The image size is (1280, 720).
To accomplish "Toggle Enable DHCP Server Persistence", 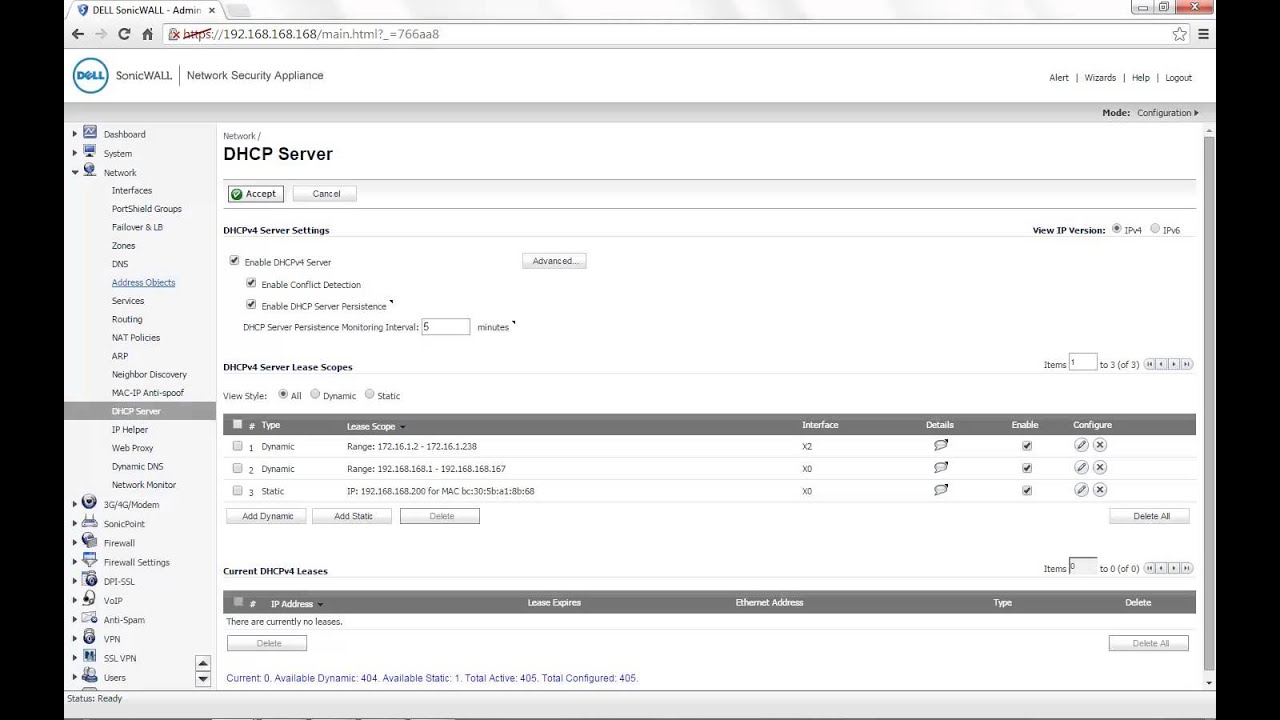I will [x=251, y=305].
